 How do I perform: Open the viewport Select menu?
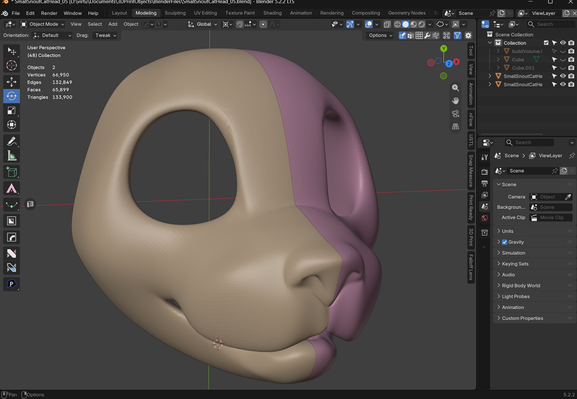(95, 24)
